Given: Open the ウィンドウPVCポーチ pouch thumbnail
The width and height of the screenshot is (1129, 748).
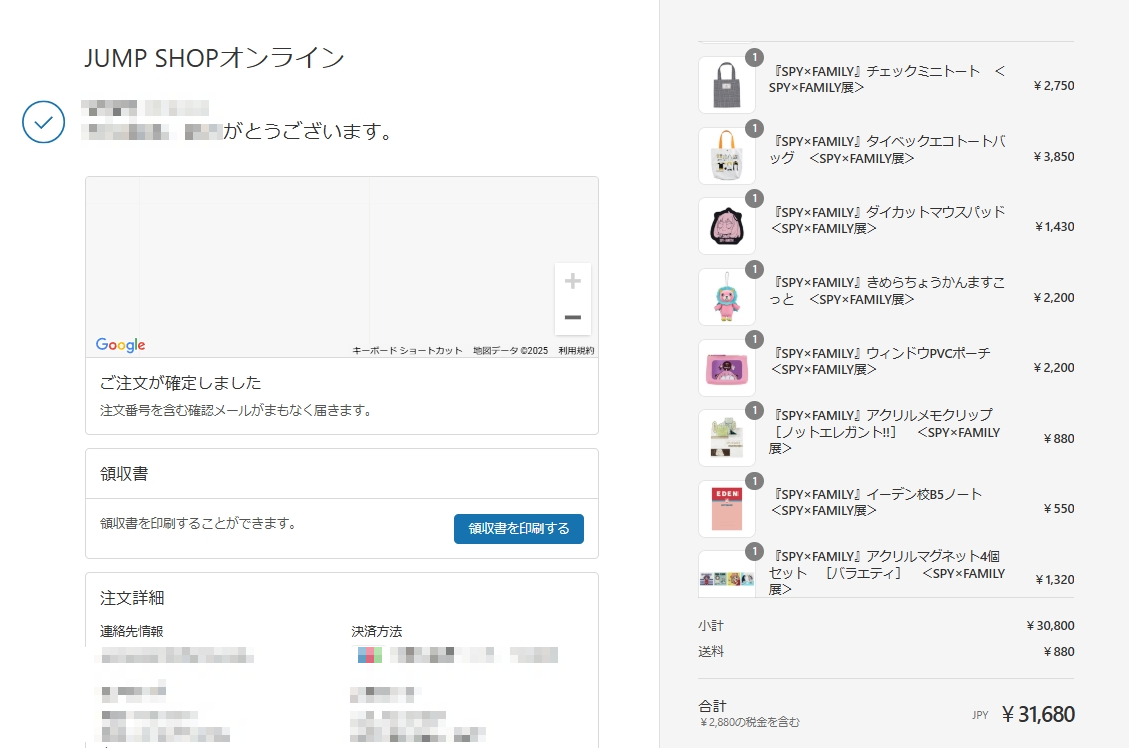Looking at the screenshot, I should (x=727, y=367).
